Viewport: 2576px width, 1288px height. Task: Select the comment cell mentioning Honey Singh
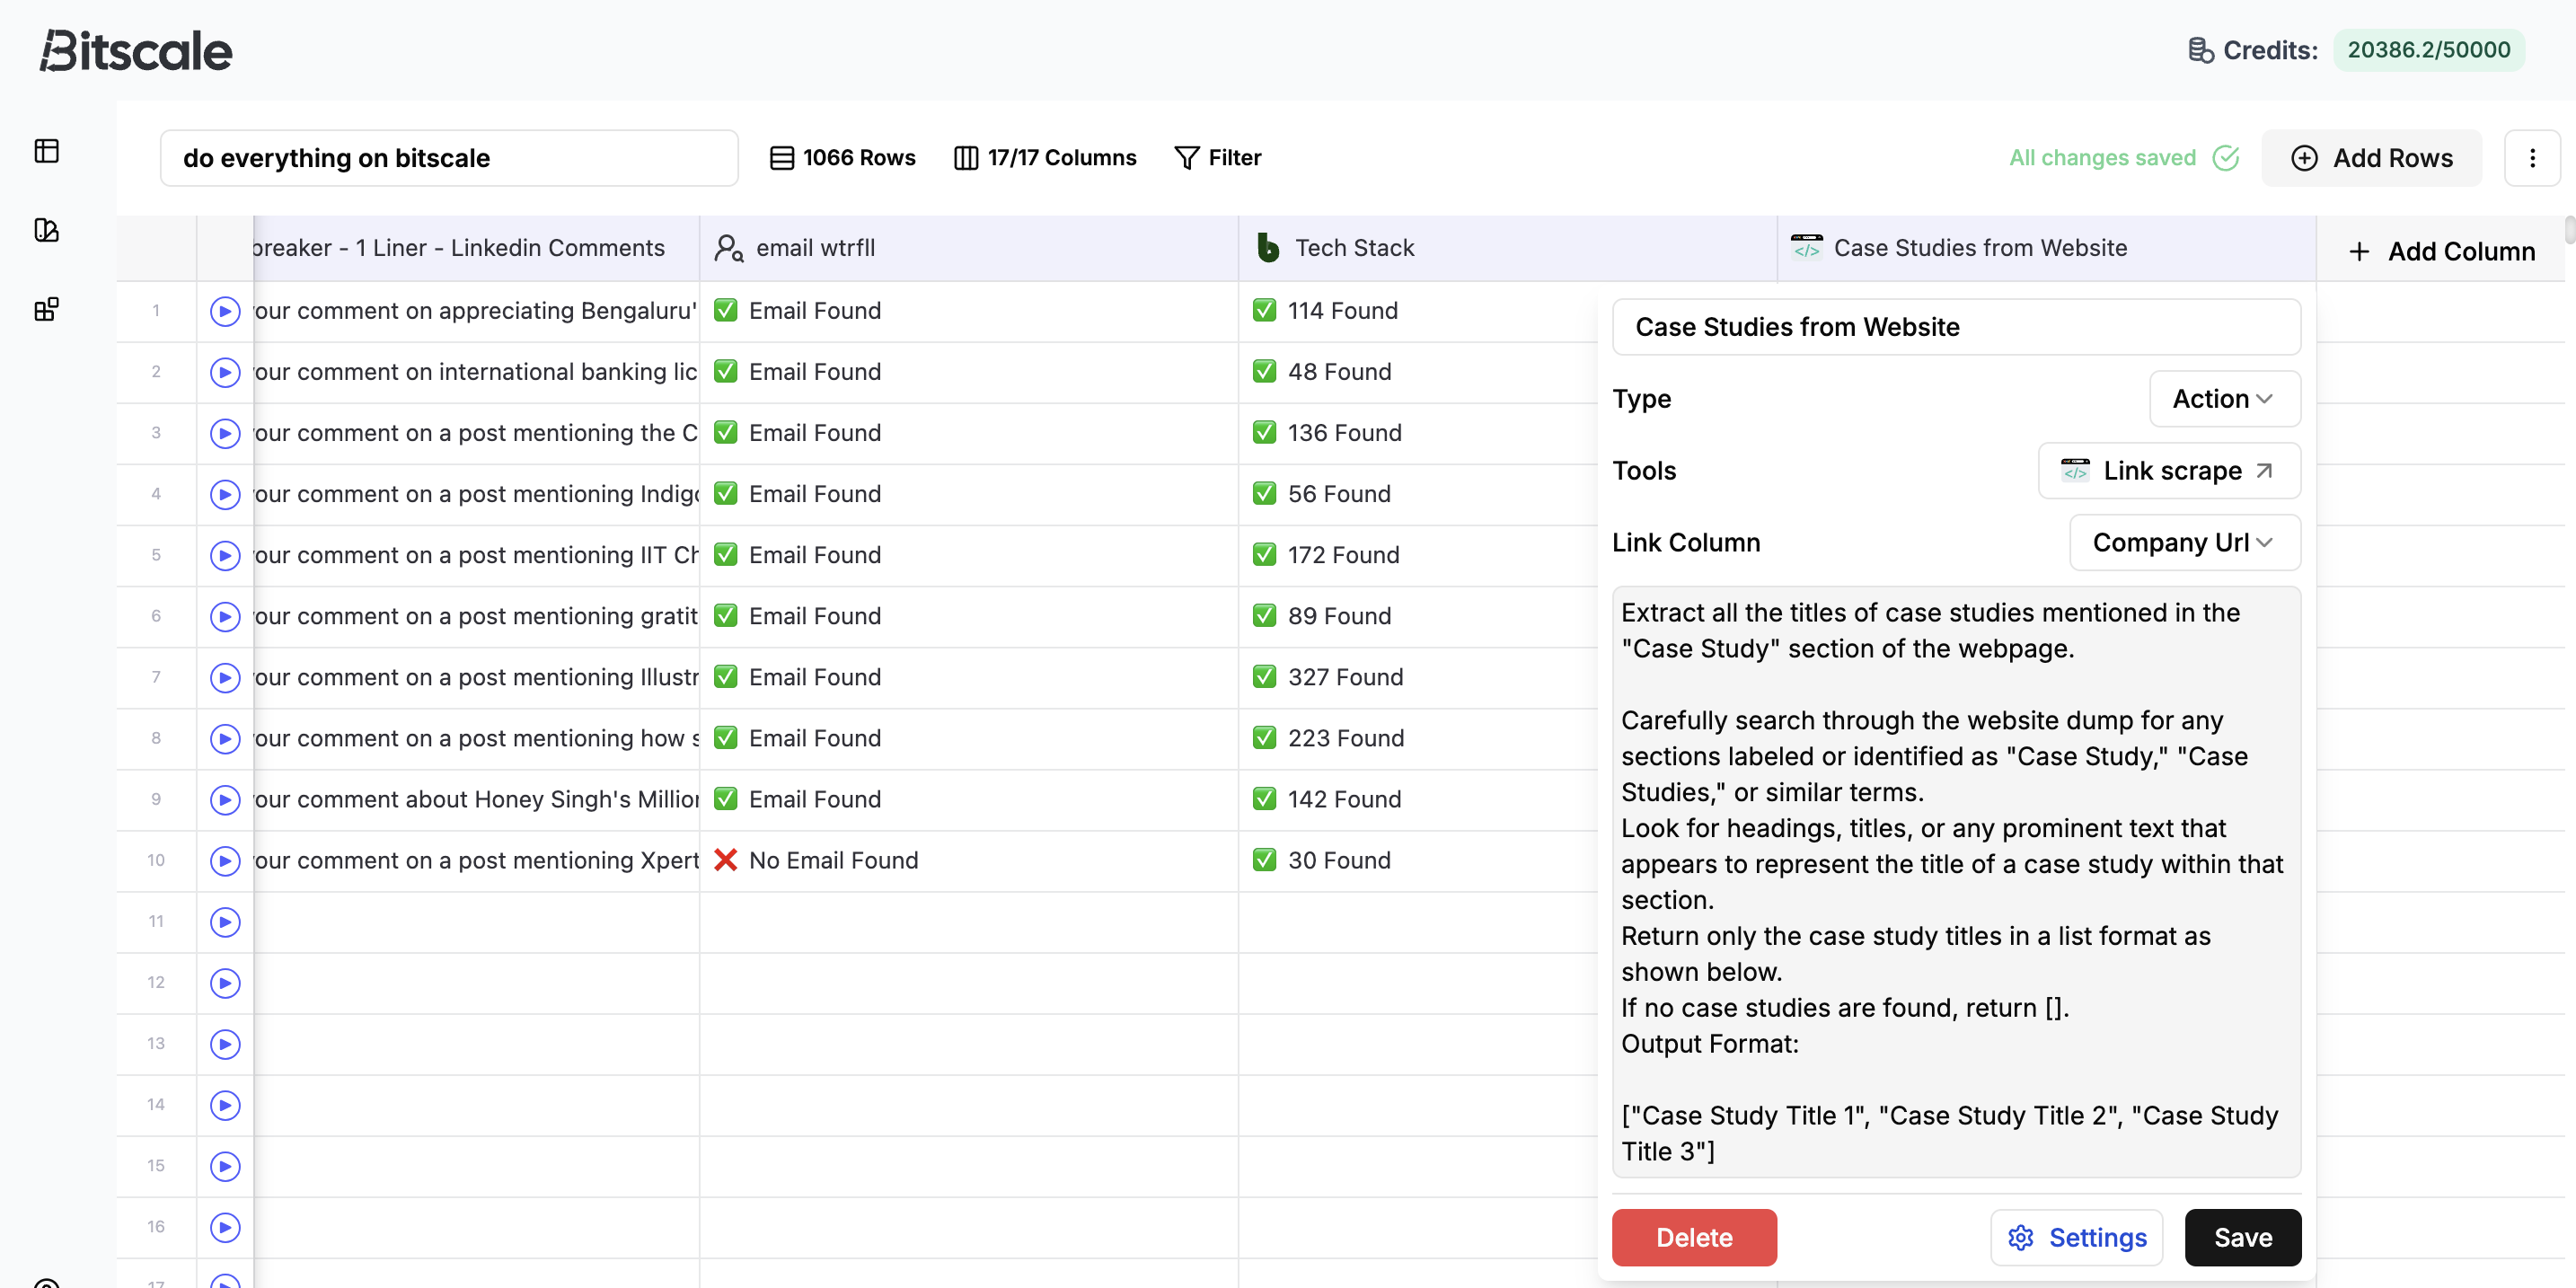click(476, 800)
